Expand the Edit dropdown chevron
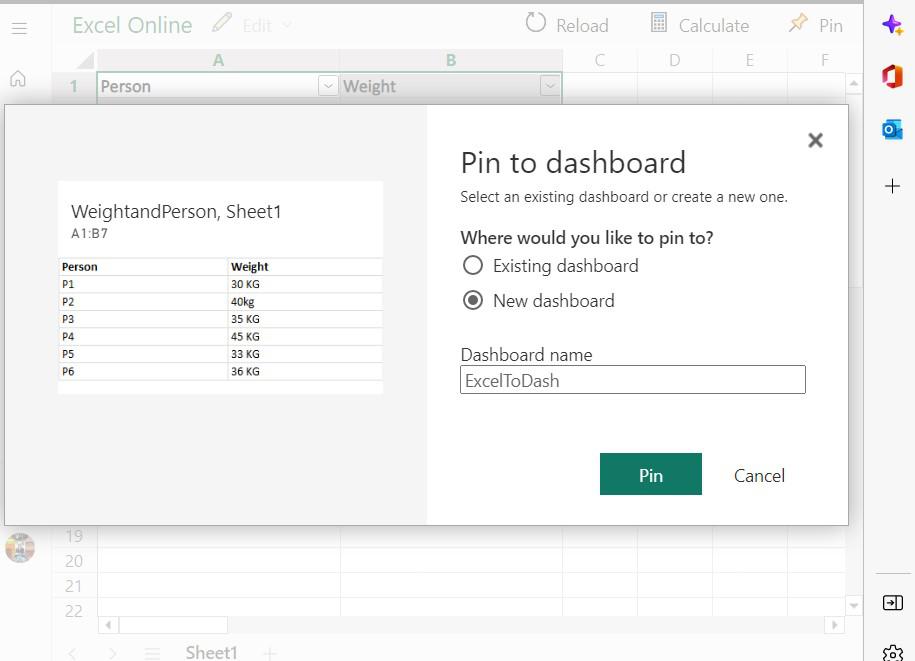The image size is (915, 661). click(287, 25)
